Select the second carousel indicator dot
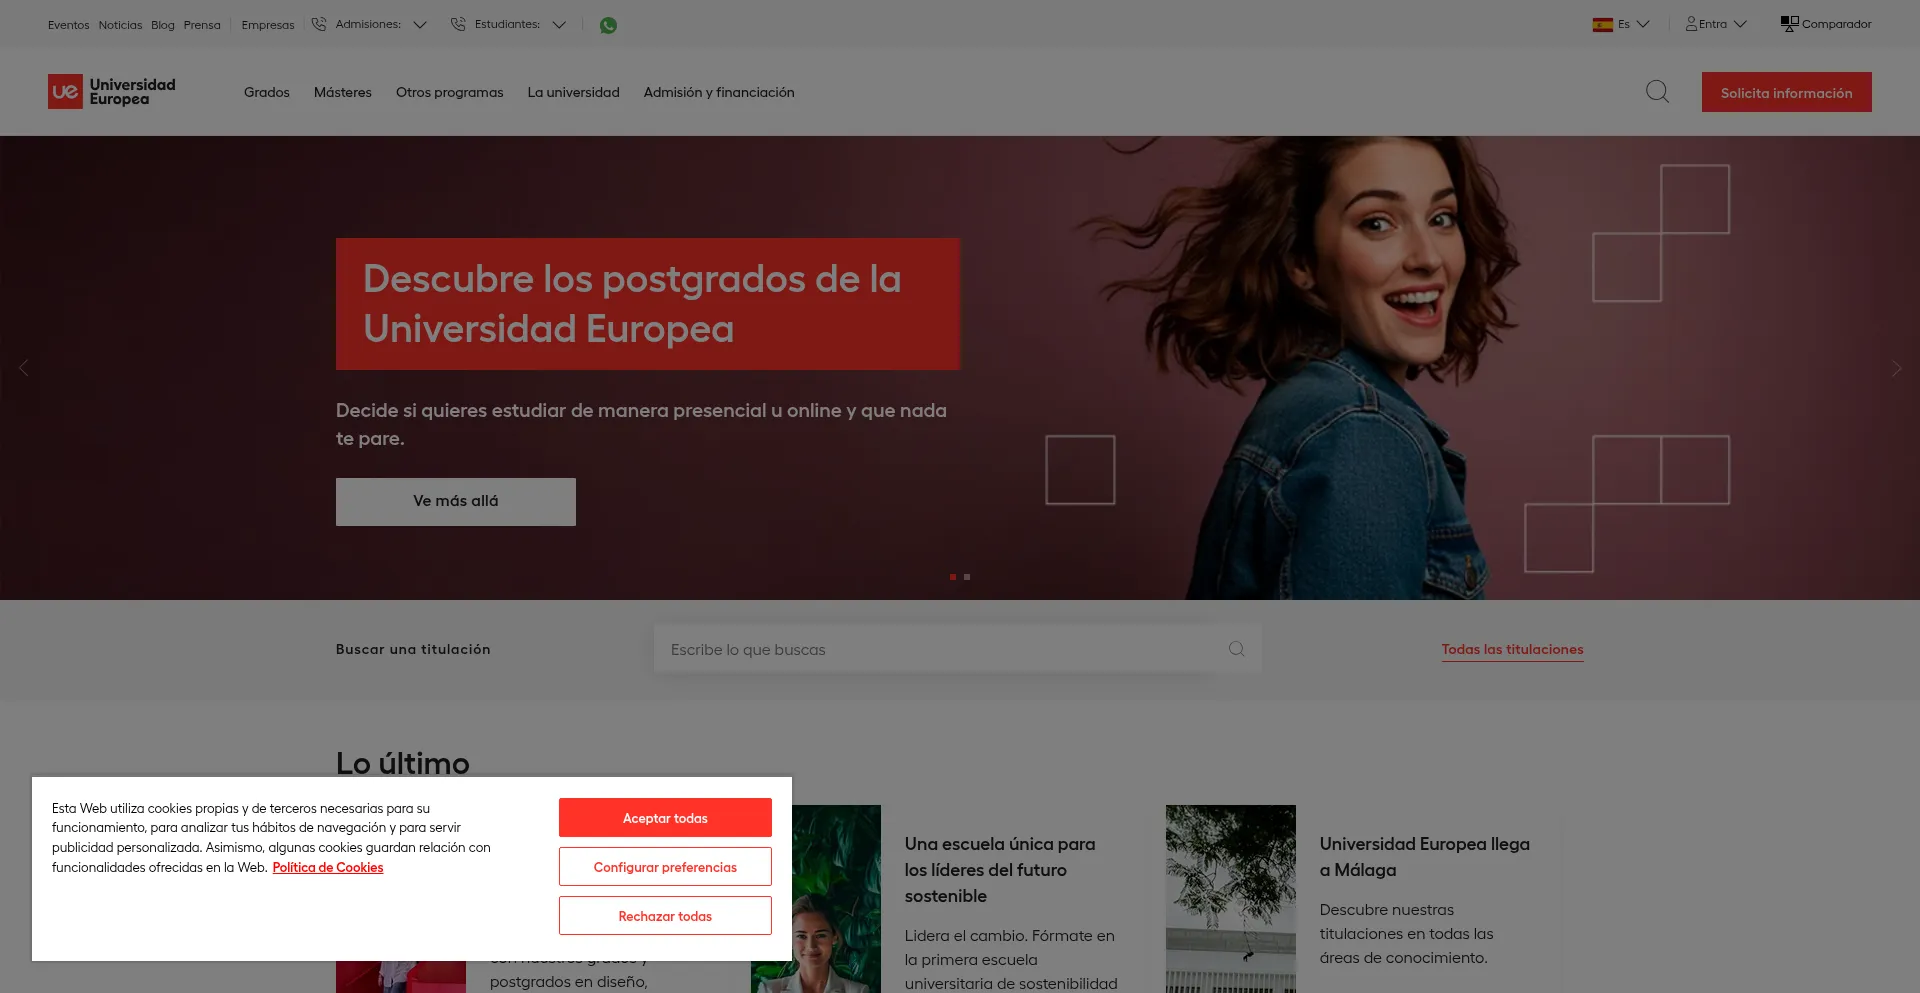The width and height of the screenshot is (1920, 993). coord(967,577)
